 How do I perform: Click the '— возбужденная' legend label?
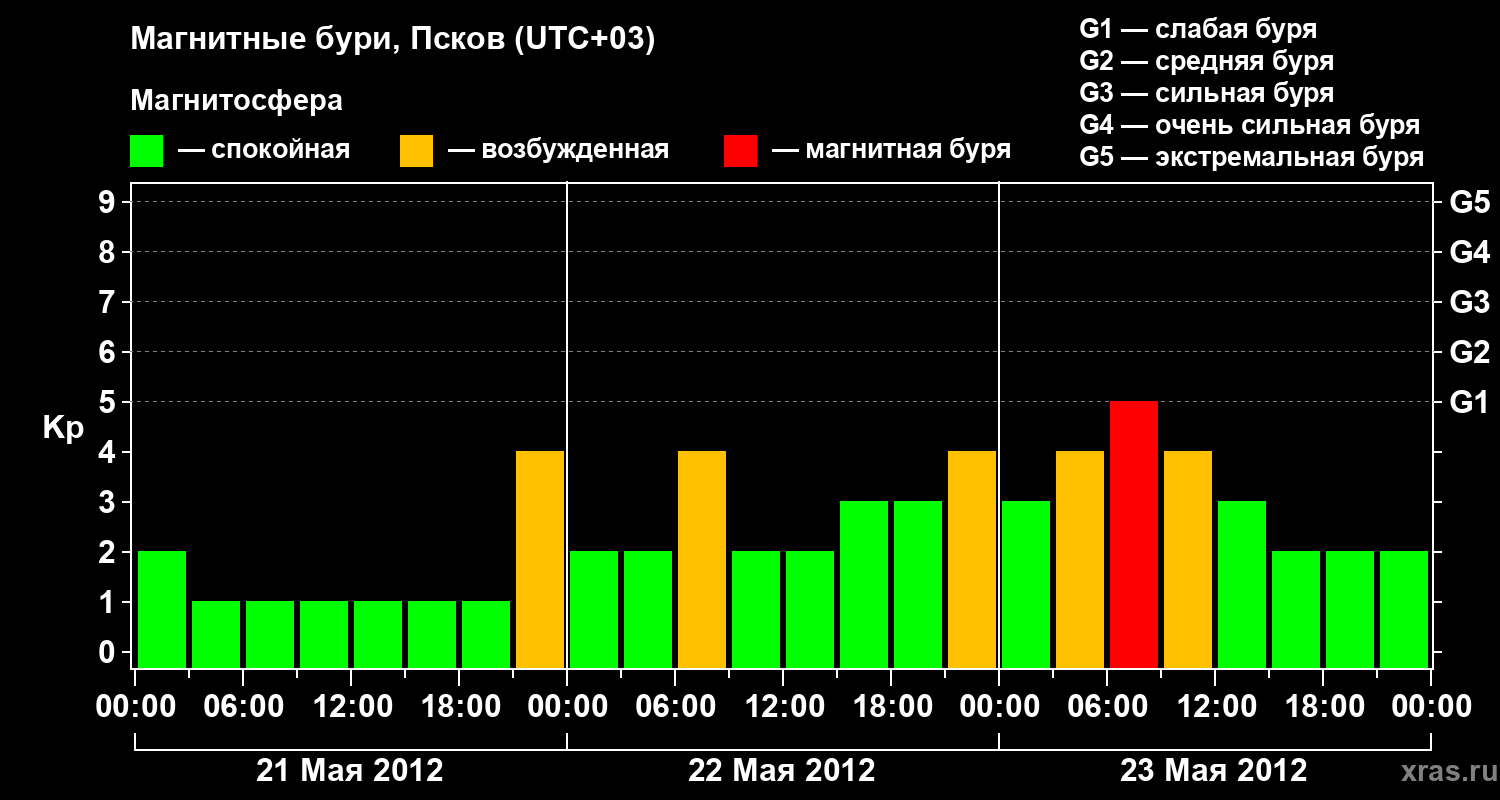(558, 150)
